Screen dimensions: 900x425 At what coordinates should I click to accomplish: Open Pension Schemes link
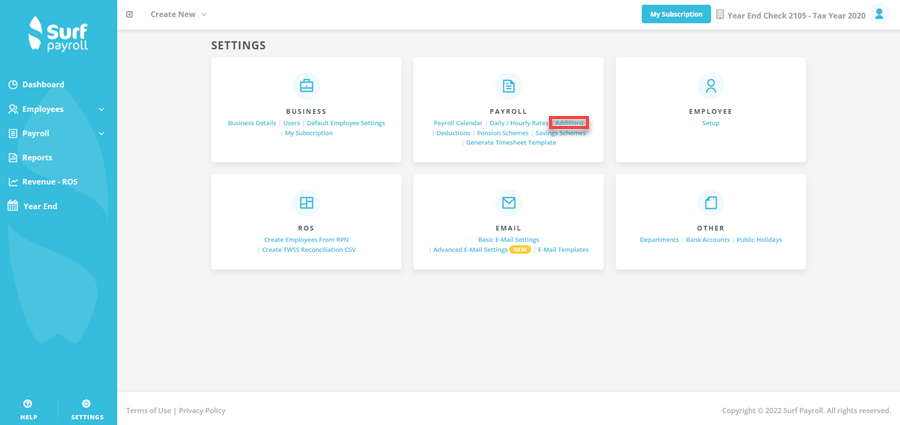tap(503, 133)
